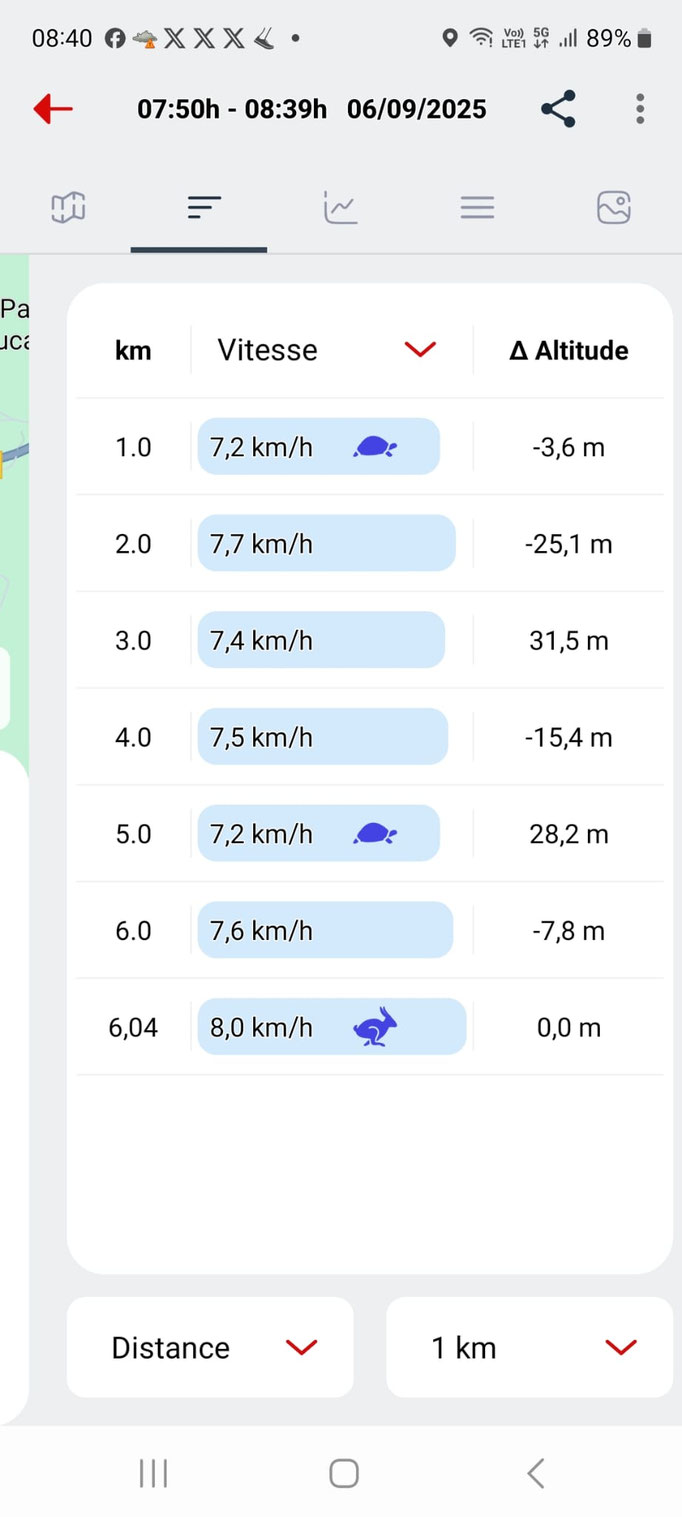Open Android recent apps button
This screenshot has height=1517, width=682.
coord(153,1473)
